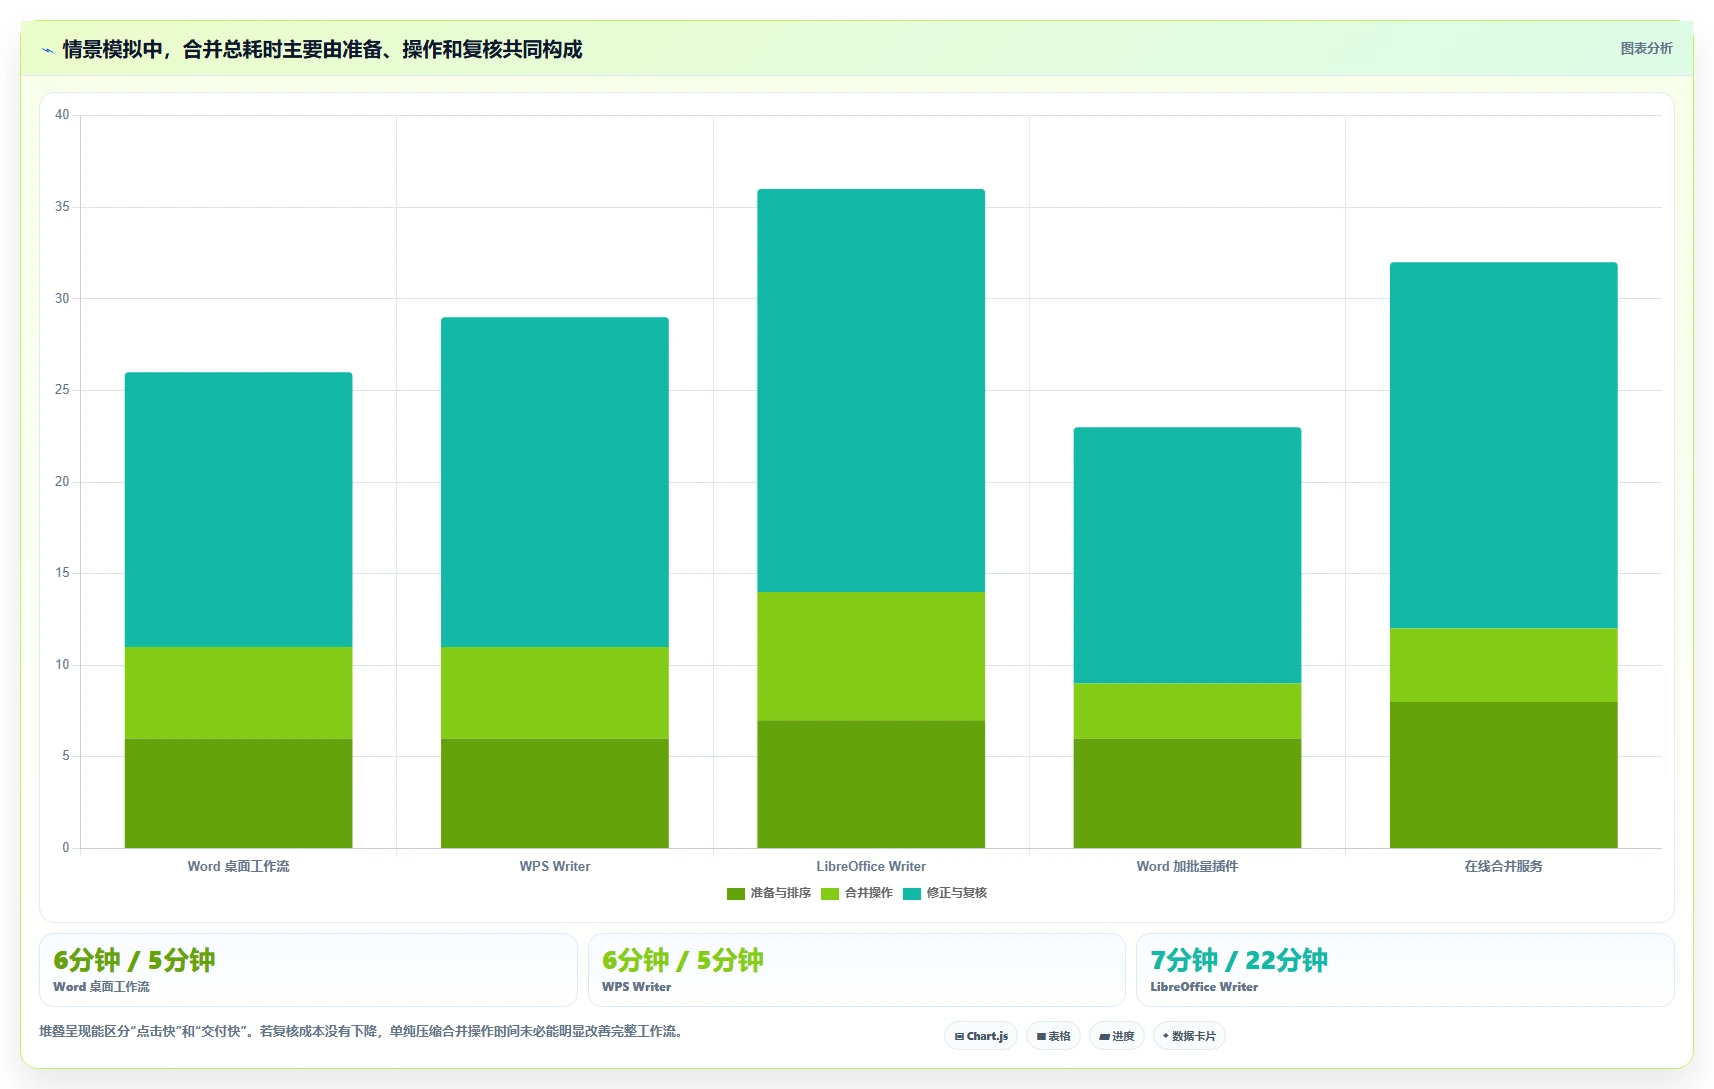Click the y-axis tick label 10
The height and width of the screenshot is (1089, 1714).
point(62,665)
